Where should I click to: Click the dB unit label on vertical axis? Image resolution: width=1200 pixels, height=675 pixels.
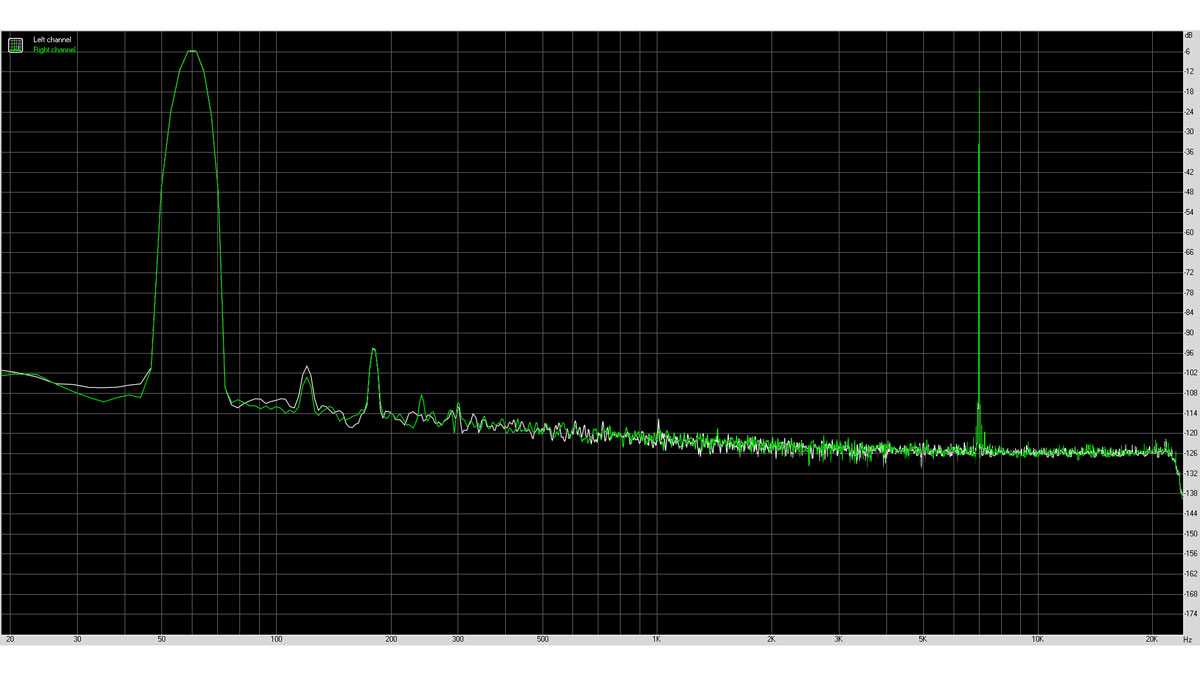(x=1187, y=37)
